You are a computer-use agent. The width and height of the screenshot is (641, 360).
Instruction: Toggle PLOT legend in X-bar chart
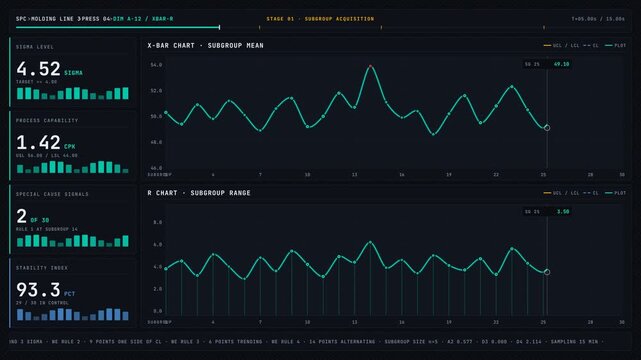click(x=615, y=45)
